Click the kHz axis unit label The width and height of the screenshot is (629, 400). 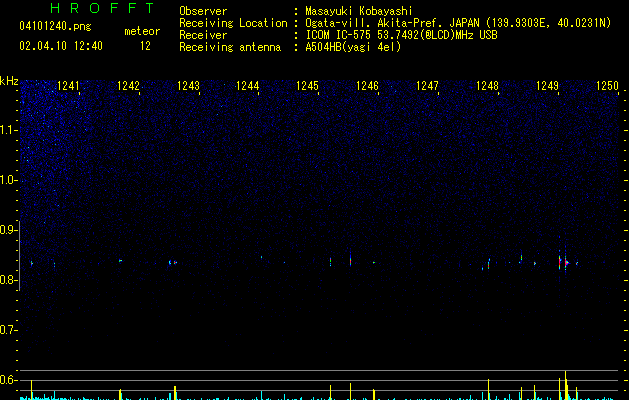click(x=9, y=81)
